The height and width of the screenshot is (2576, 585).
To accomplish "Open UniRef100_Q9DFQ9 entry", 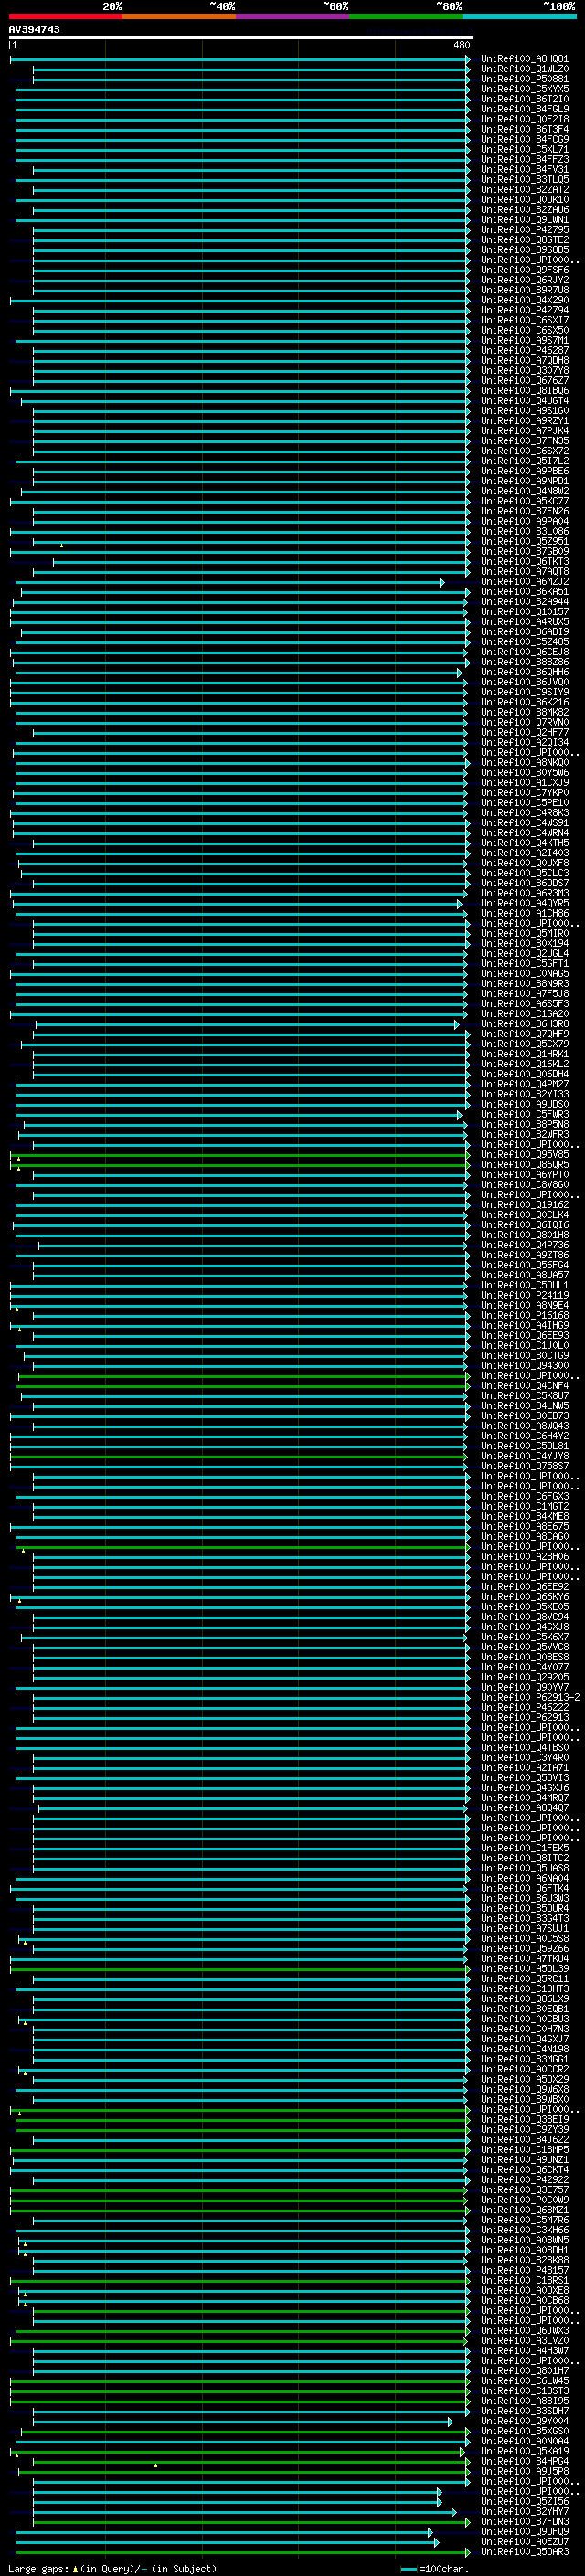I will coord(524,2531).
